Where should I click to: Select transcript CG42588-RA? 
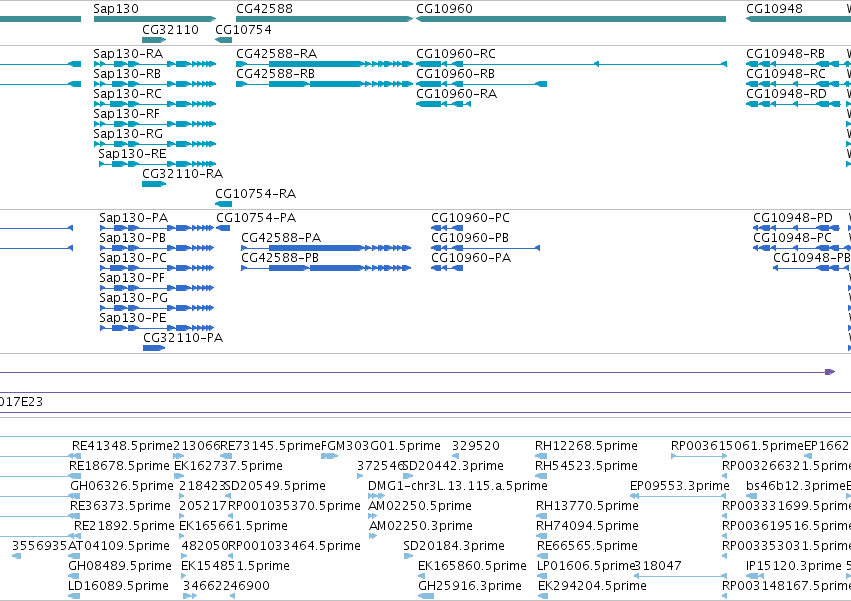pos(276,53)
